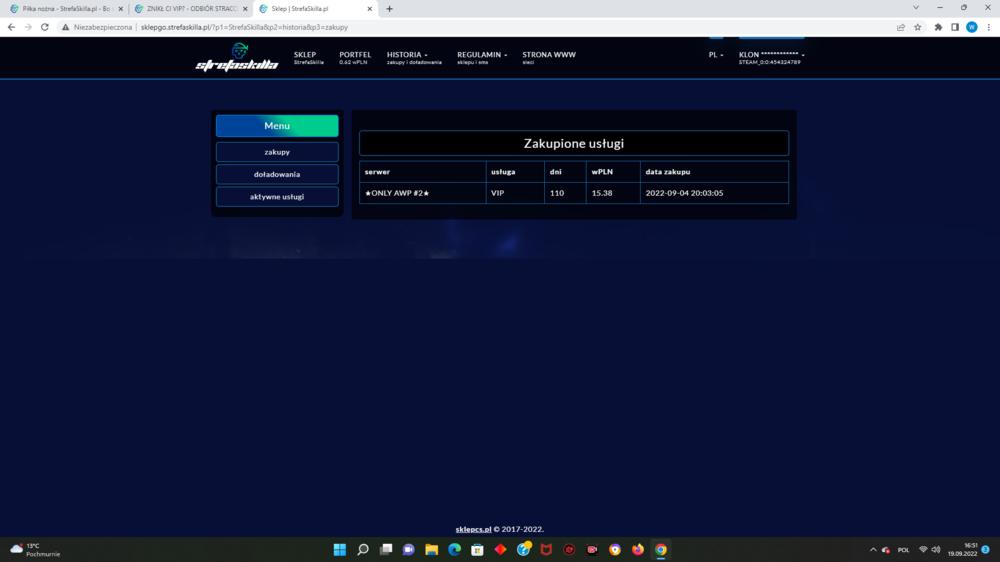
Task: Share this page icon
Action: [x=901, y=27]
